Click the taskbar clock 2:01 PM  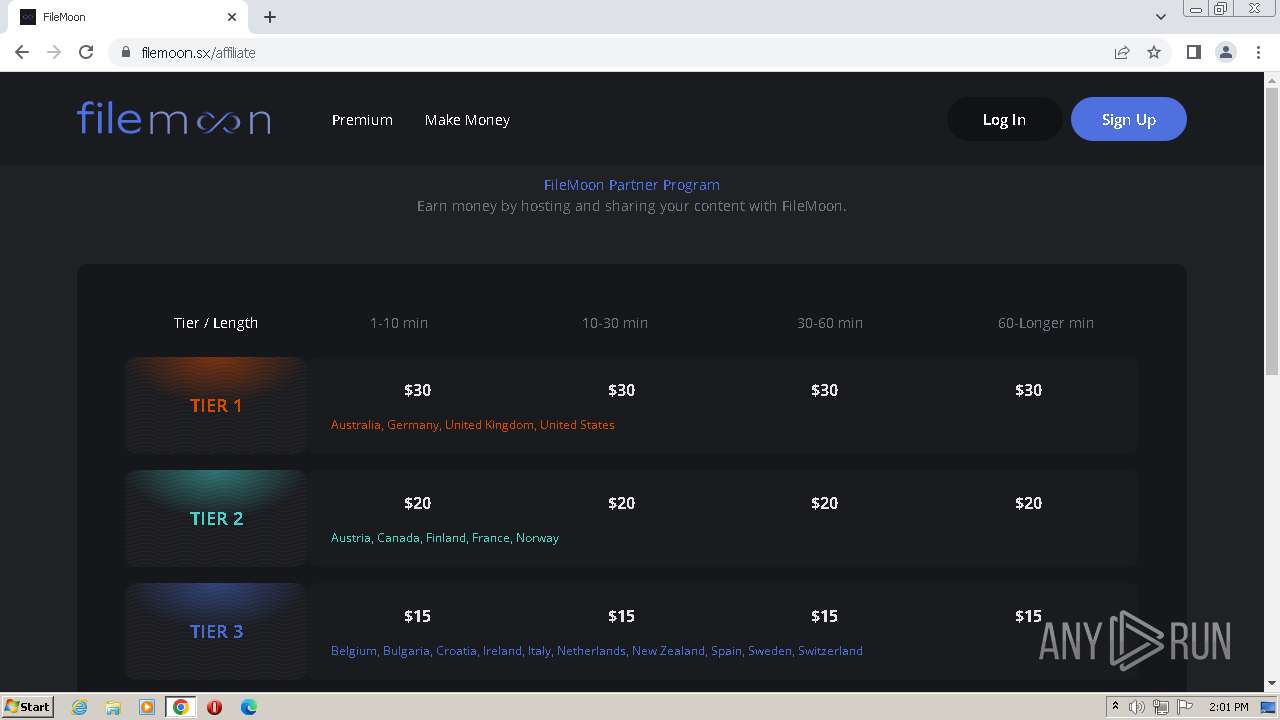pyautogui.click(x=1228, y=707)
